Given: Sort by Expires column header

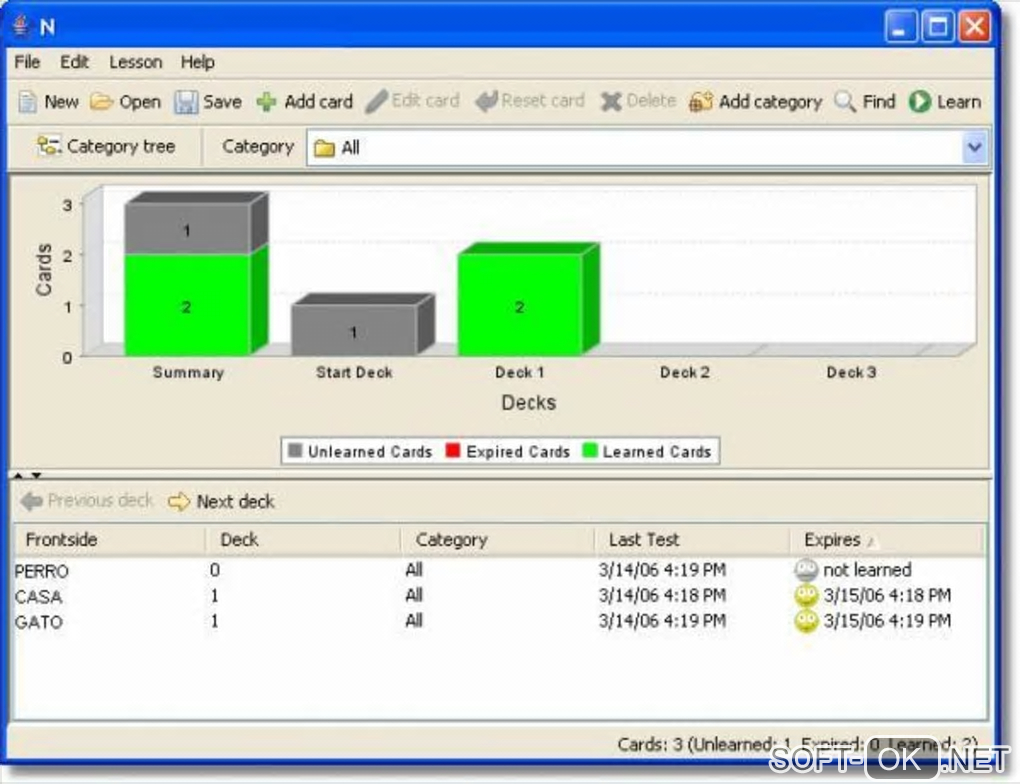Looking at the screenshot, I should 887,539.
